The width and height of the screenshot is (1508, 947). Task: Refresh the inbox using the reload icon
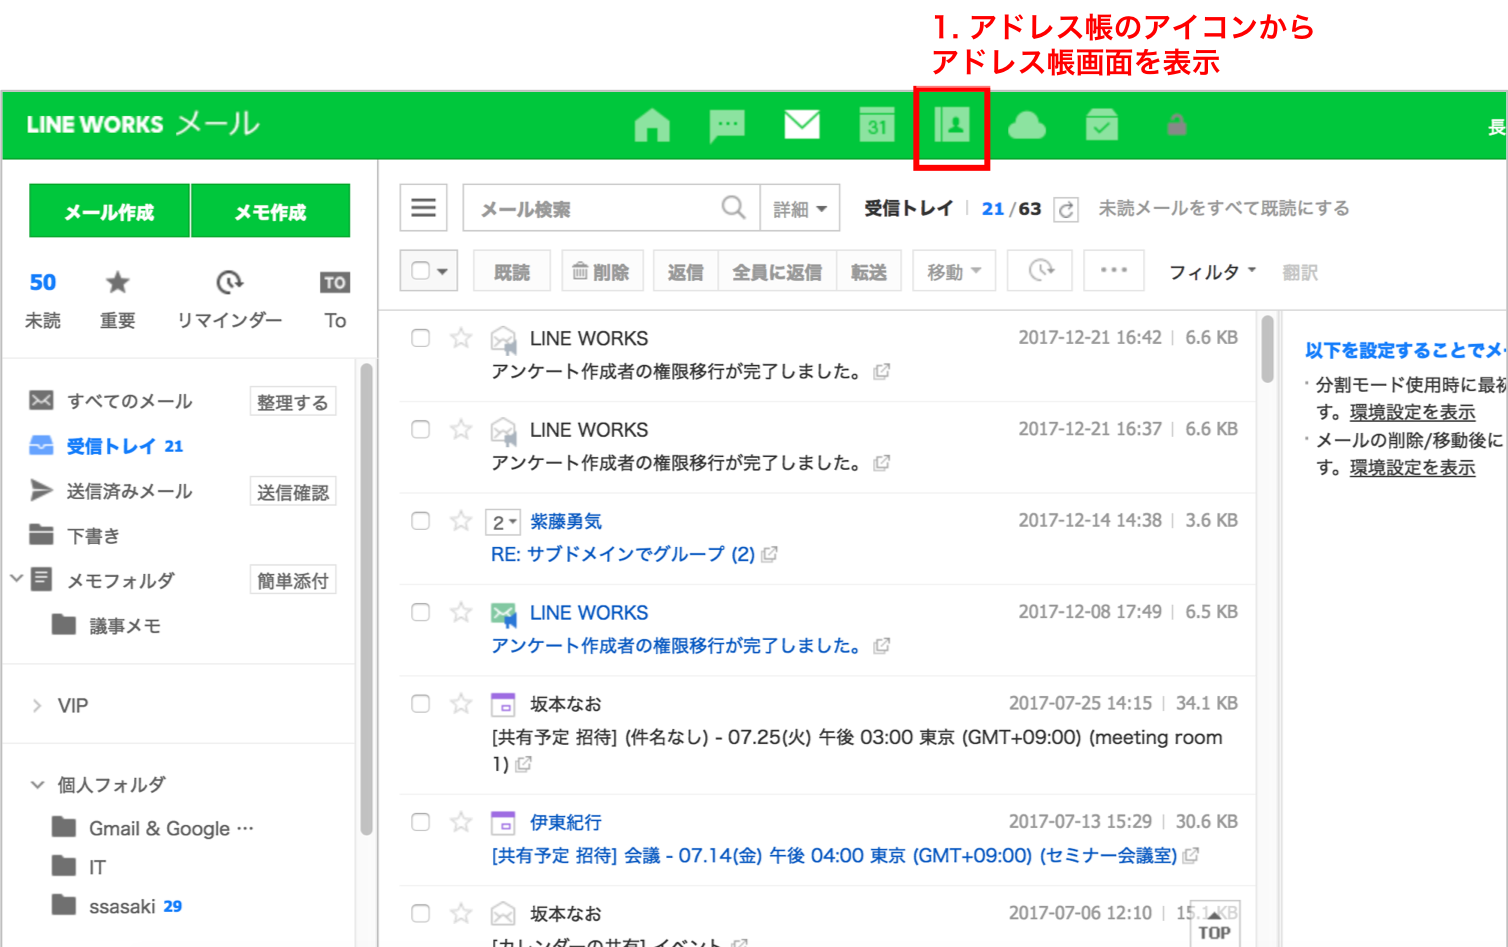(x=1066, y=209)
